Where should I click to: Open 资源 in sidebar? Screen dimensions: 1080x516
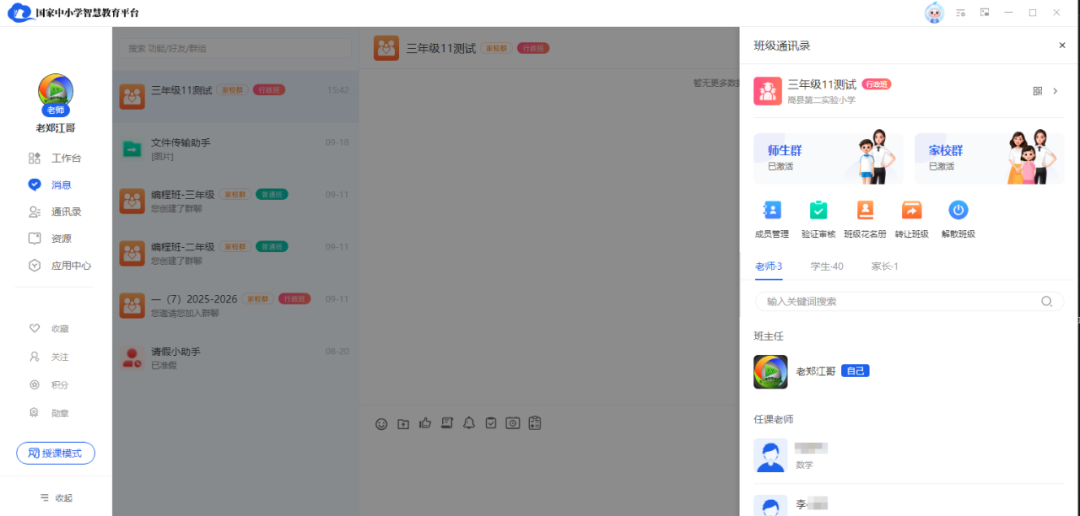(x=50, y=238)
